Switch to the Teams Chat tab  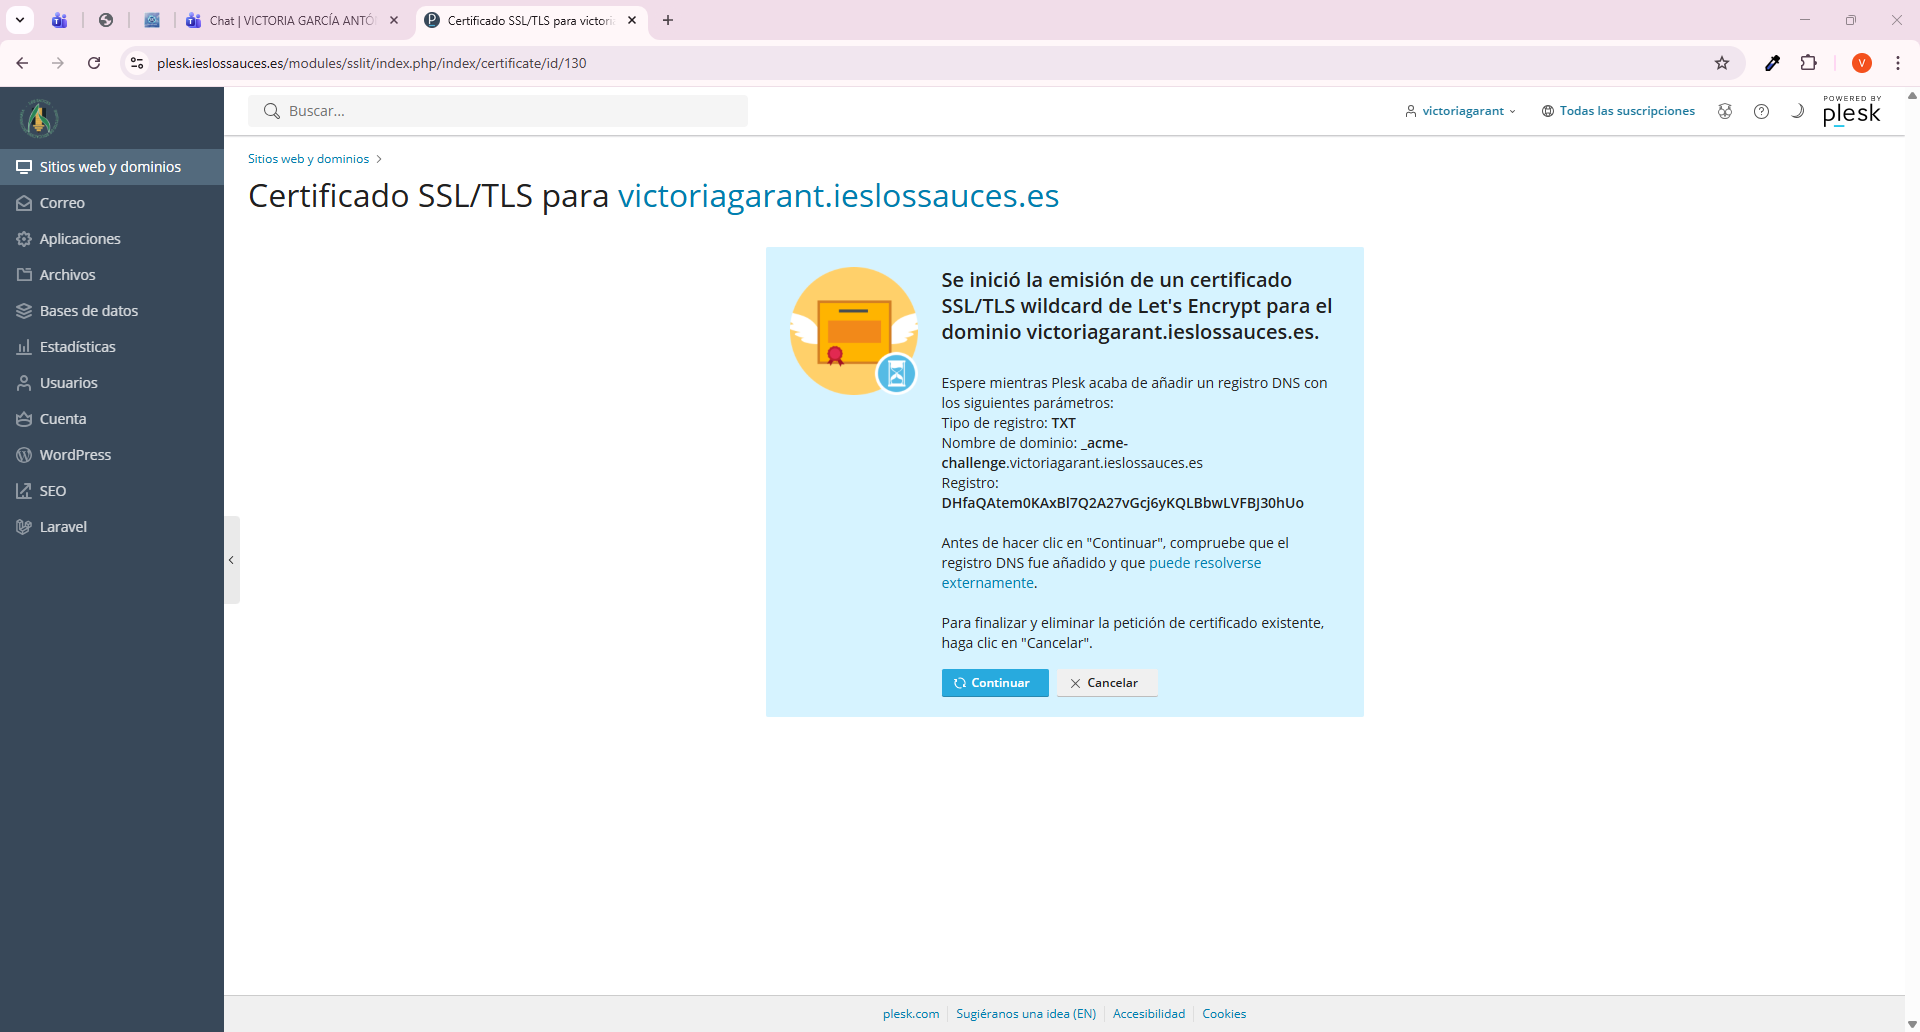click(x=290, y=20)
